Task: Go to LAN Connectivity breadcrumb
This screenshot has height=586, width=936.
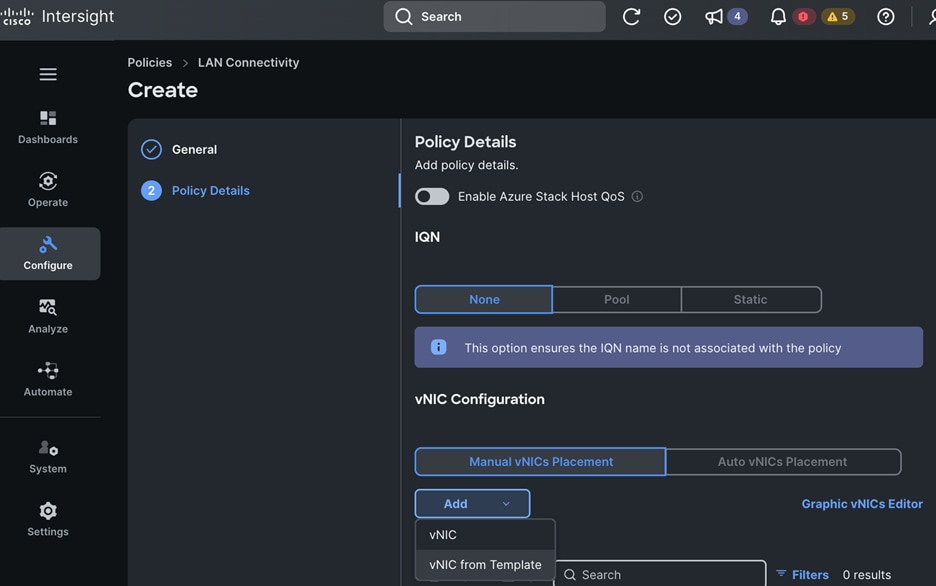Action: coord(248,63)
